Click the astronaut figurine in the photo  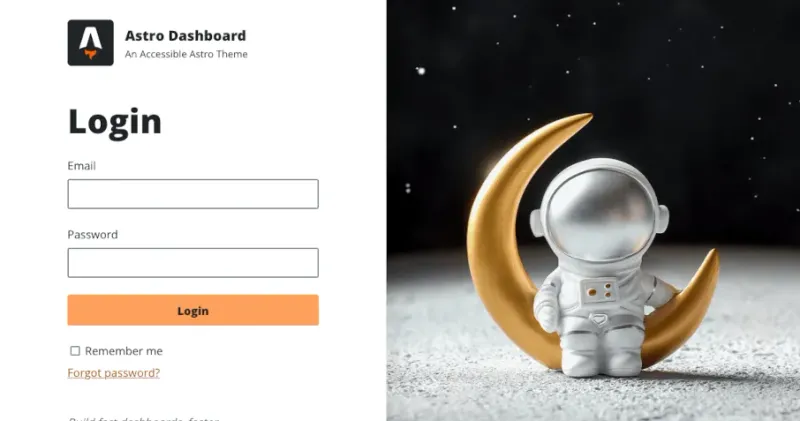(602, 268)
